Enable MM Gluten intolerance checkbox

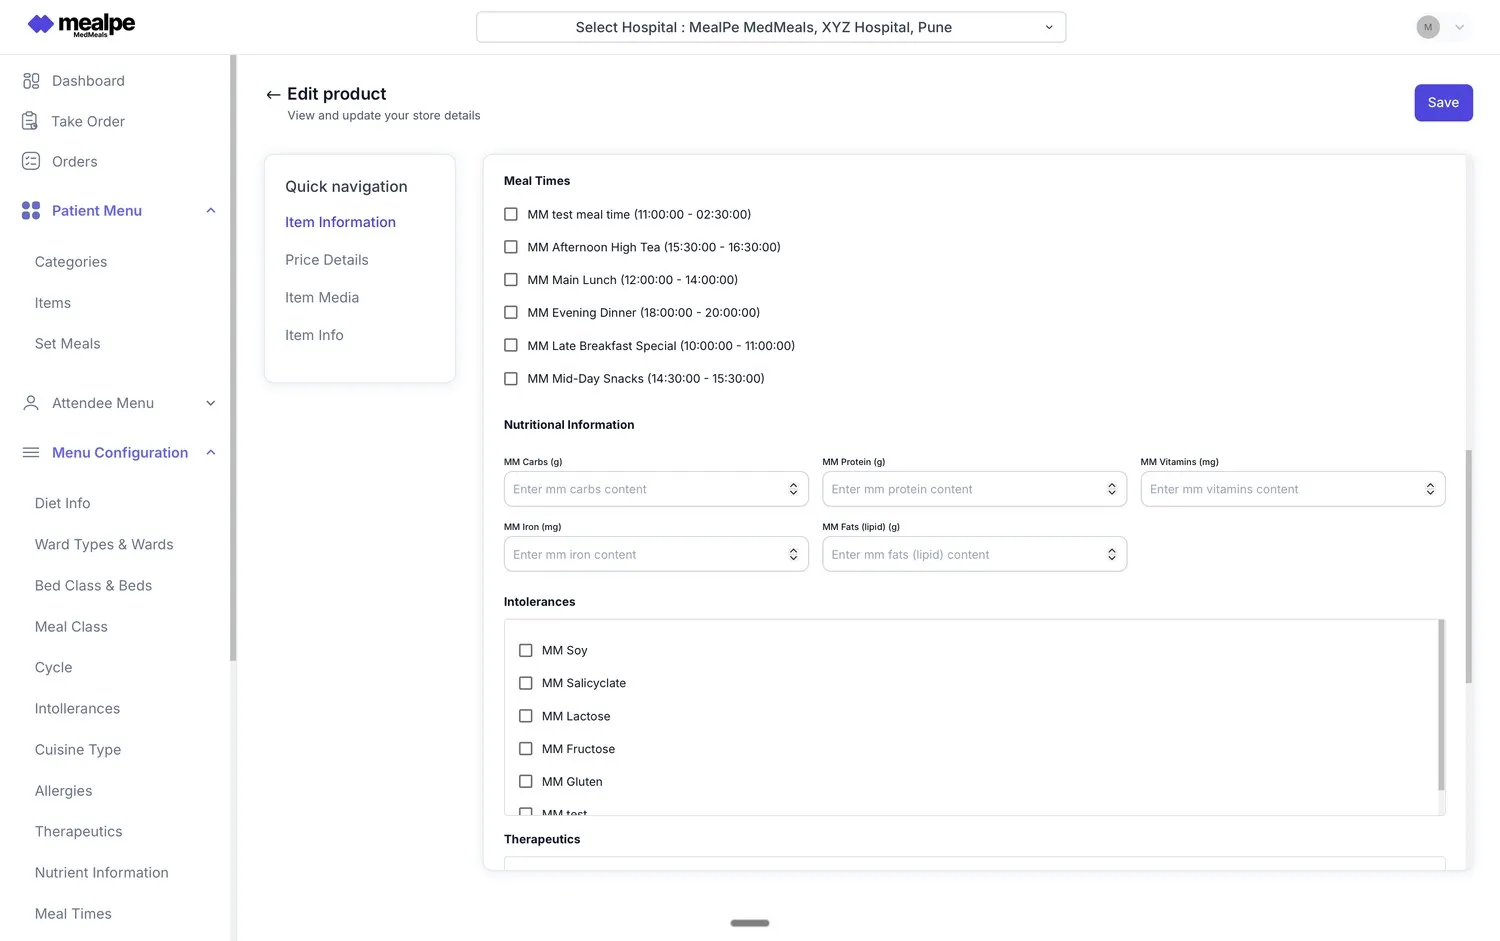click(526, 782)
